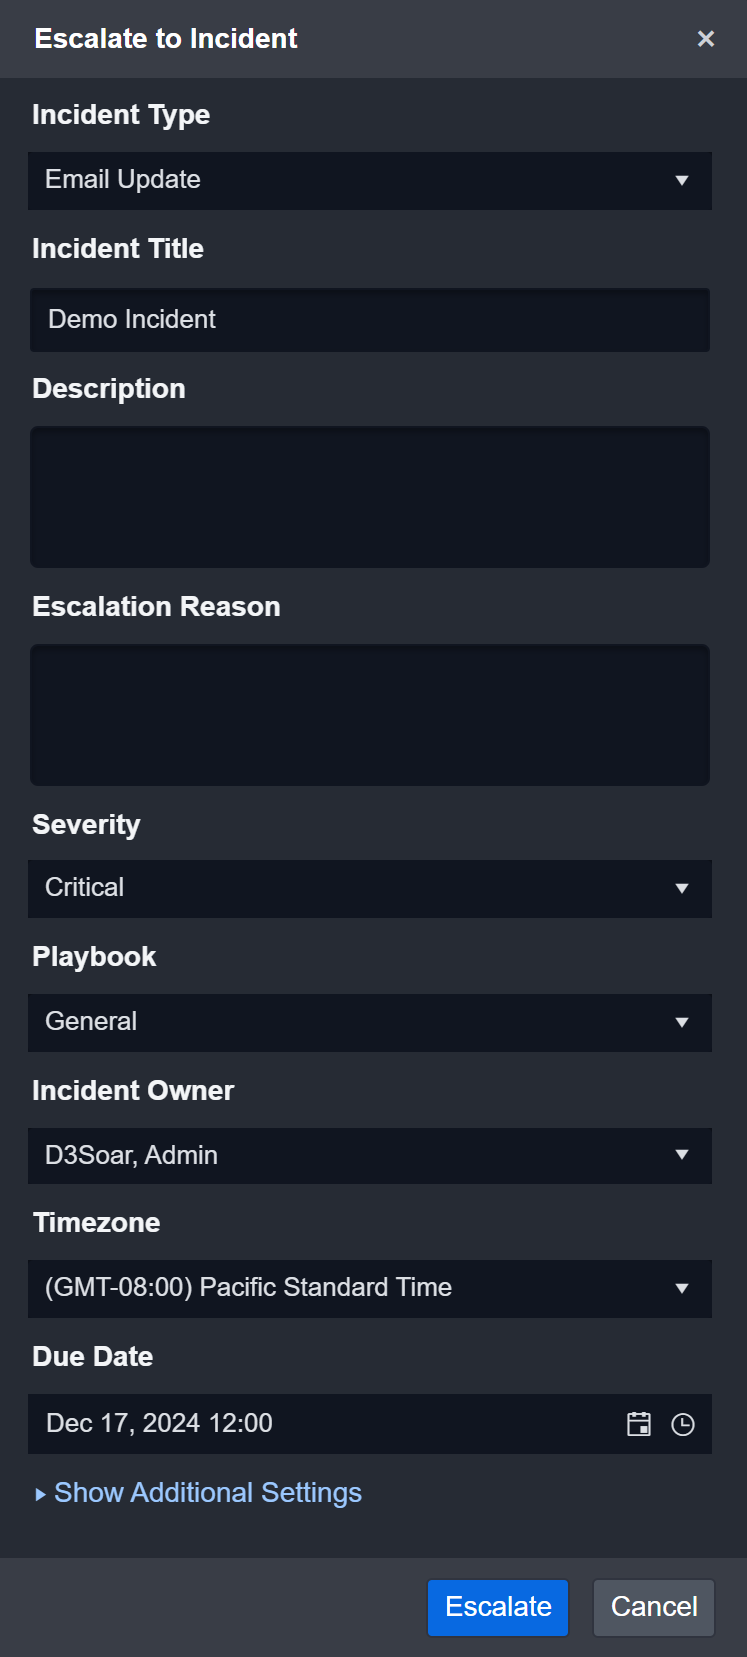Select the Pacific Standard Time timezone value

(x=247, y=1288)
